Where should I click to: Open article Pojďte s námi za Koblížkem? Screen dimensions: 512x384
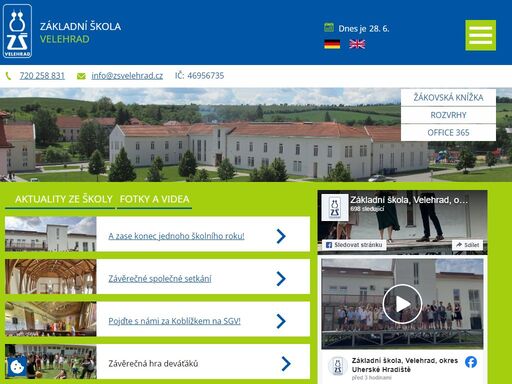click(x=174, y=321)
